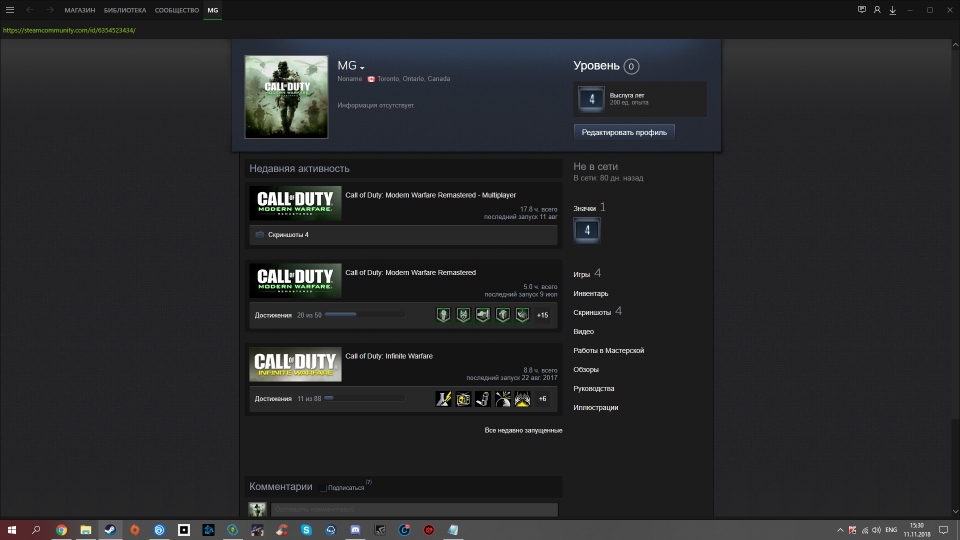960x540 pixels.
Task: Open Обзоры in sidebar
Action: click(x=586, y=370)
